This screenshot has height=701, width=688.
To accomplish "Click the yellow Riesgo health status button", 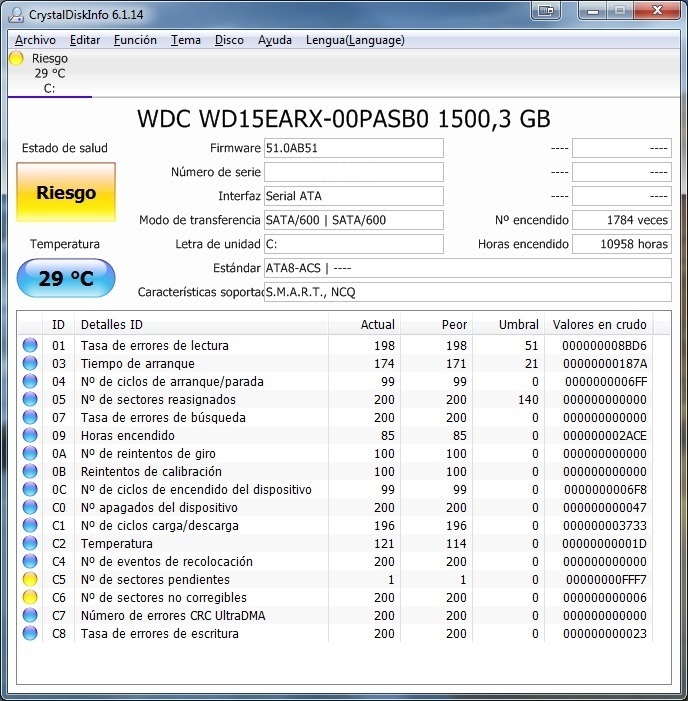I will [66, 192].
